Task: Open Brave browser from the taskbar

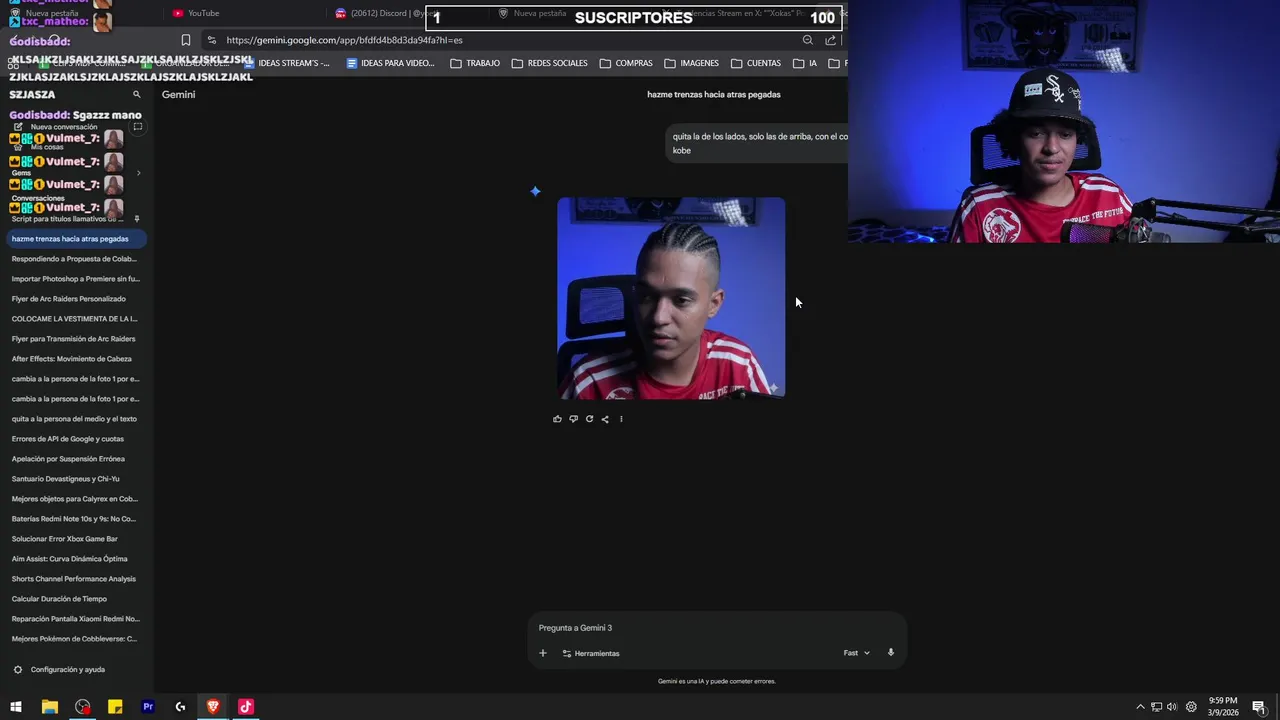Action: point(213,707)
